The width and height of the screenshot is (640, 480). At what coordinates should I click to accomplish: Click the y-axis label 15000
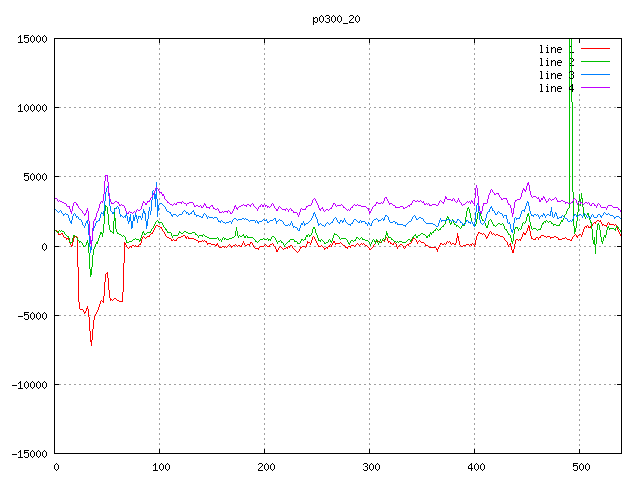click(x=32, y=39)
